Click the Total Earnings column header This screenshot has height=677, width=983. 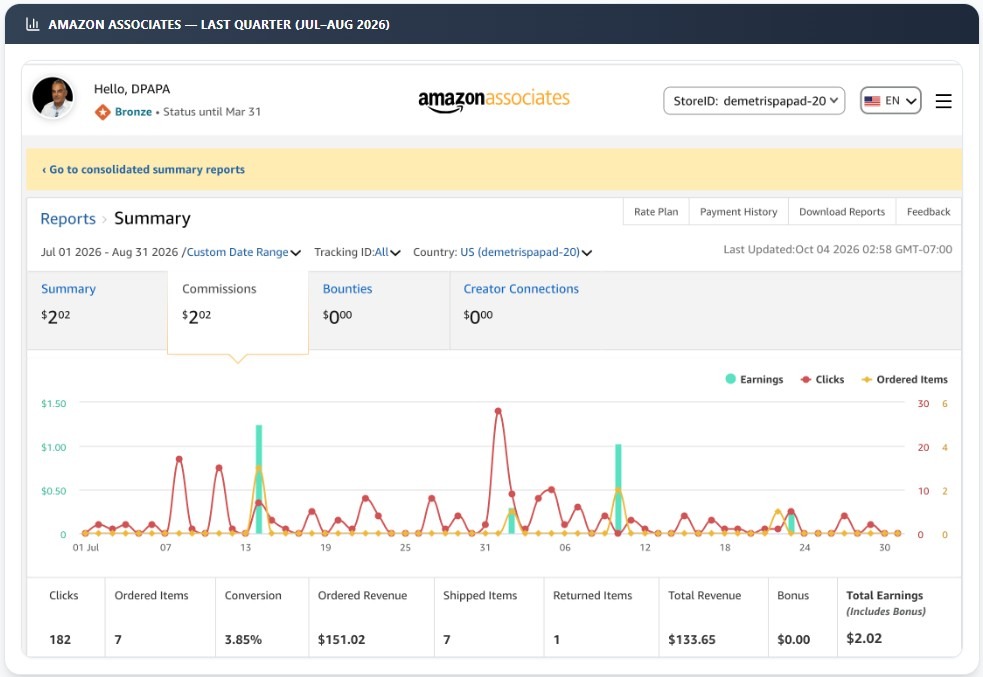coord(885,602)
